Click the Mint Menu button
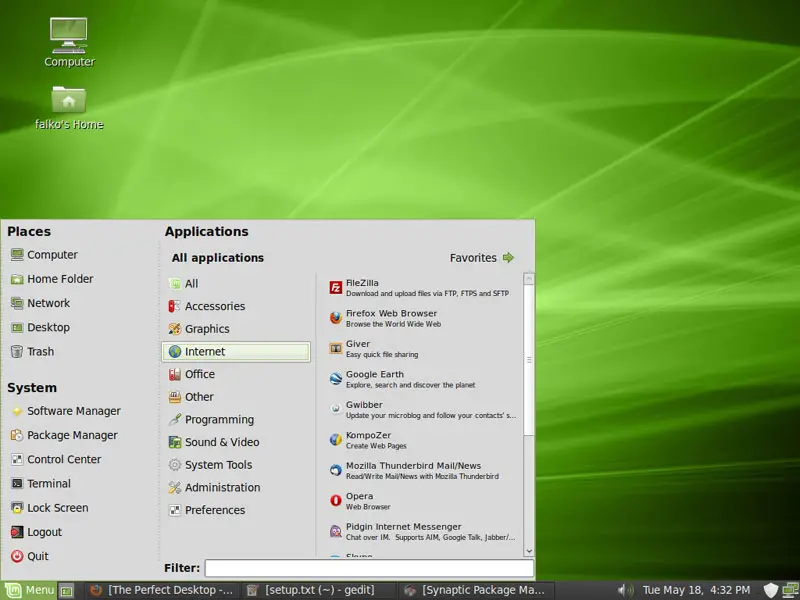This screenshot has height=600, width=800. coord(28,591)
